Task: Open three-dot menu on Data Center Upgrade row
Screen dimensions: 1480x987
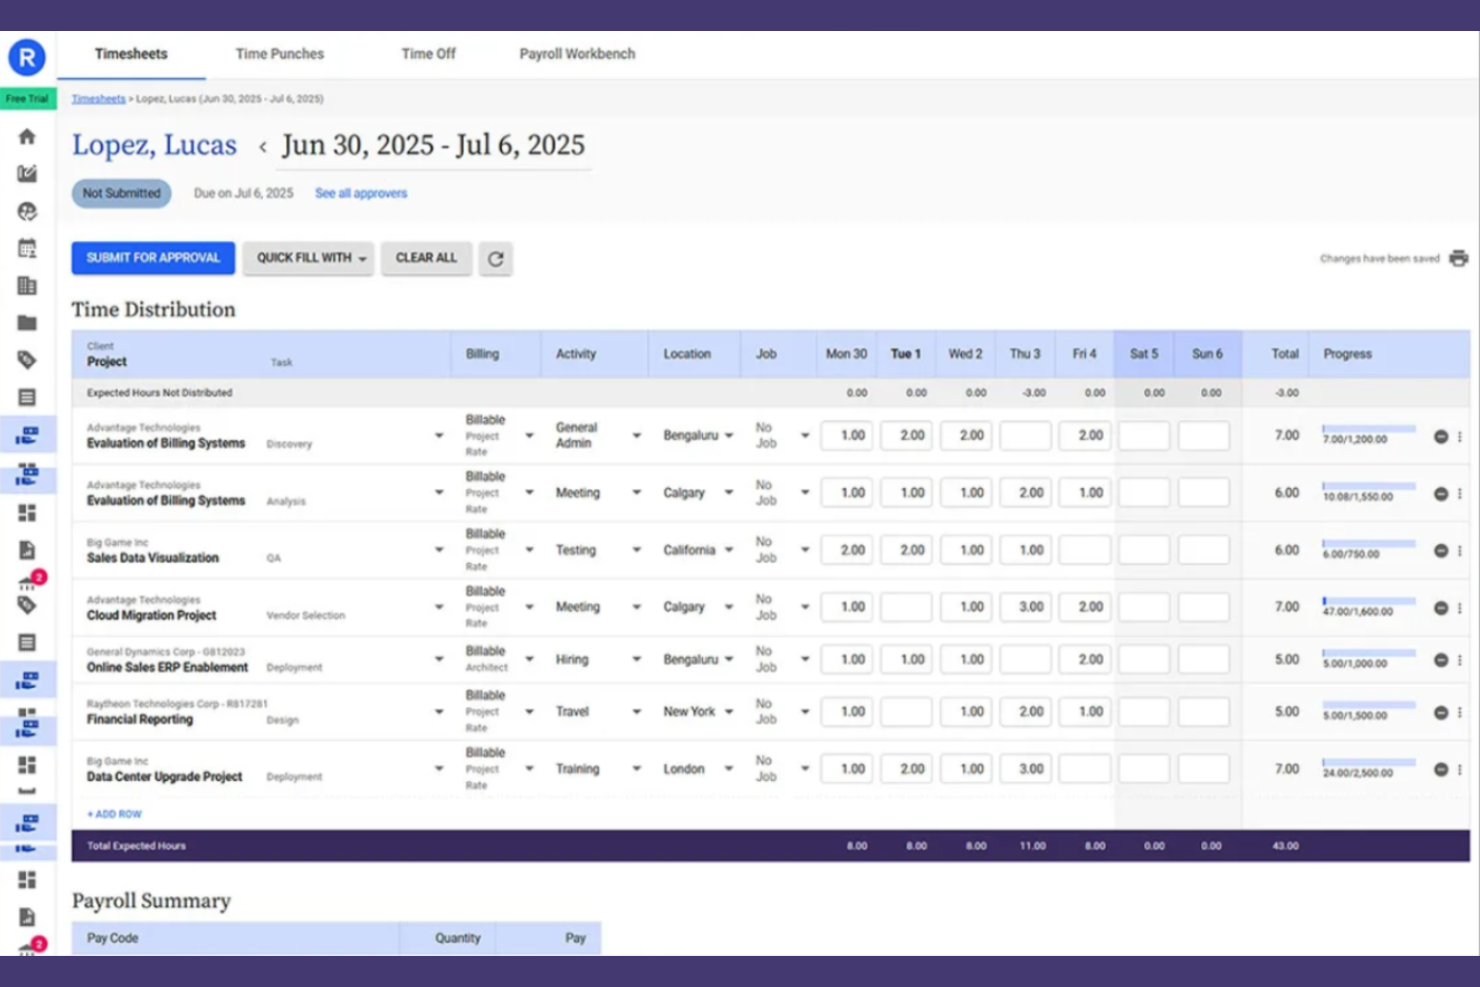Action: (x=1459, y=769)
